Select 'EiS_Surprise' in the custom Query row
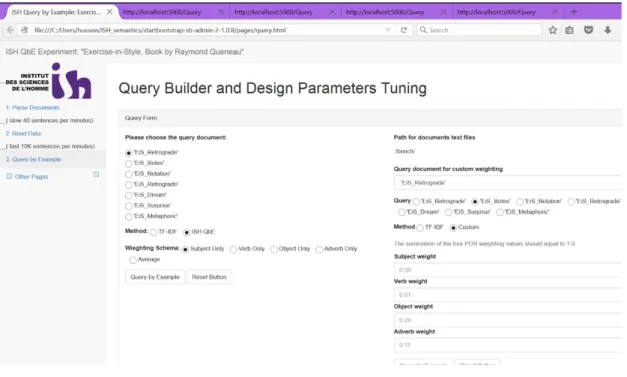The image size is (627, 377). [x=449, y=212]
